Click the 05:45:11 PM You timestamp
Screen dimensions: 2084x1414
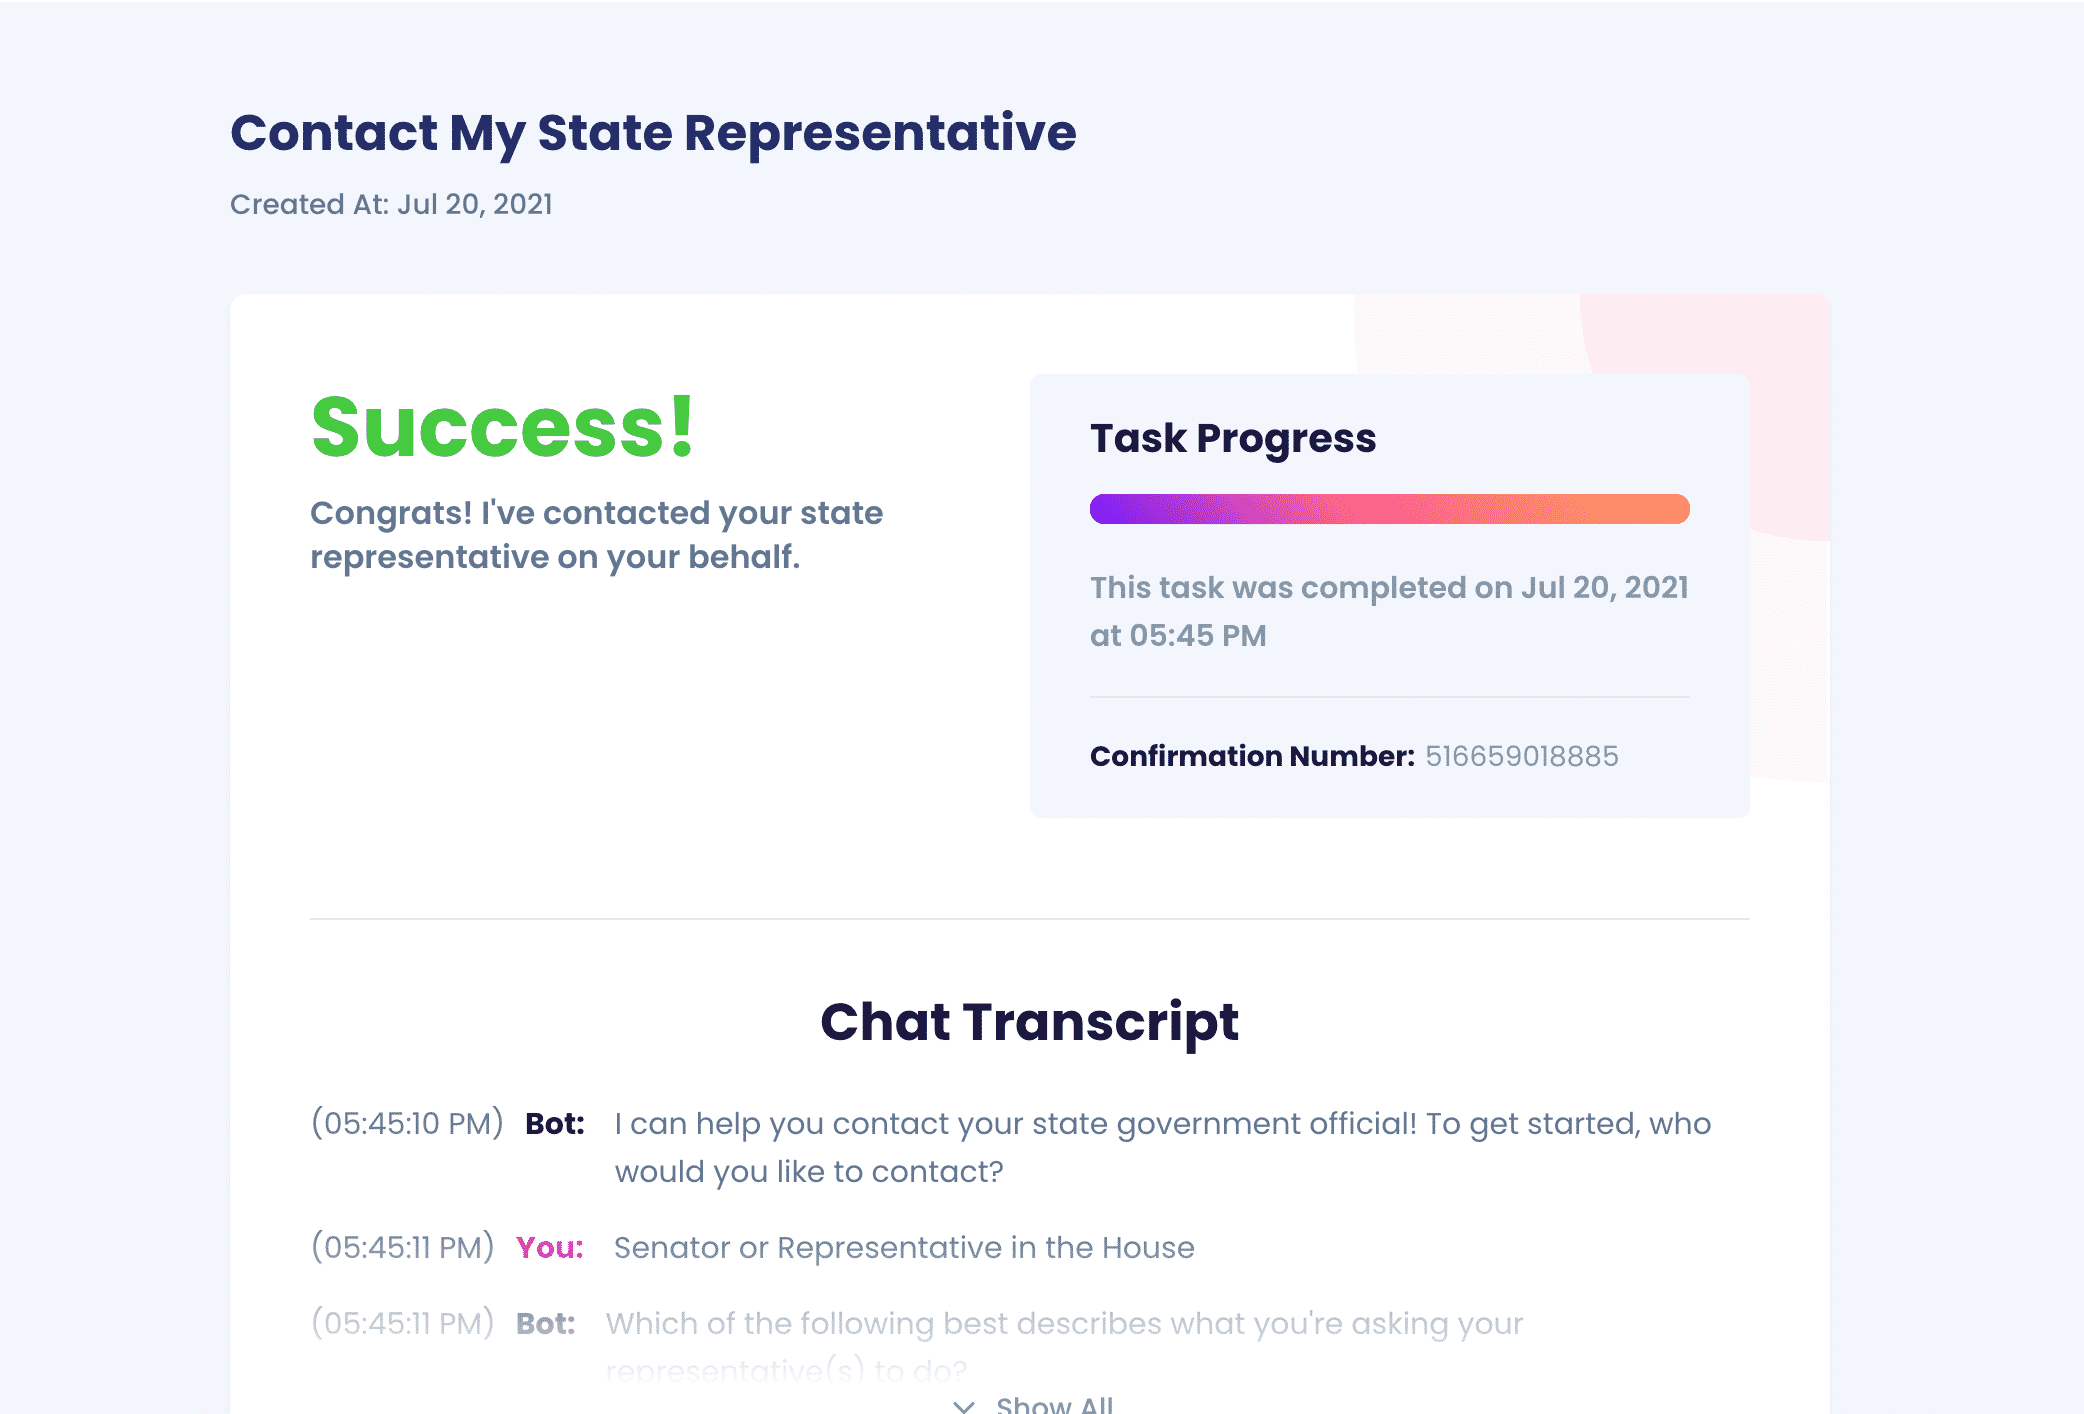pyautogui.click(x=403, y=1247)
